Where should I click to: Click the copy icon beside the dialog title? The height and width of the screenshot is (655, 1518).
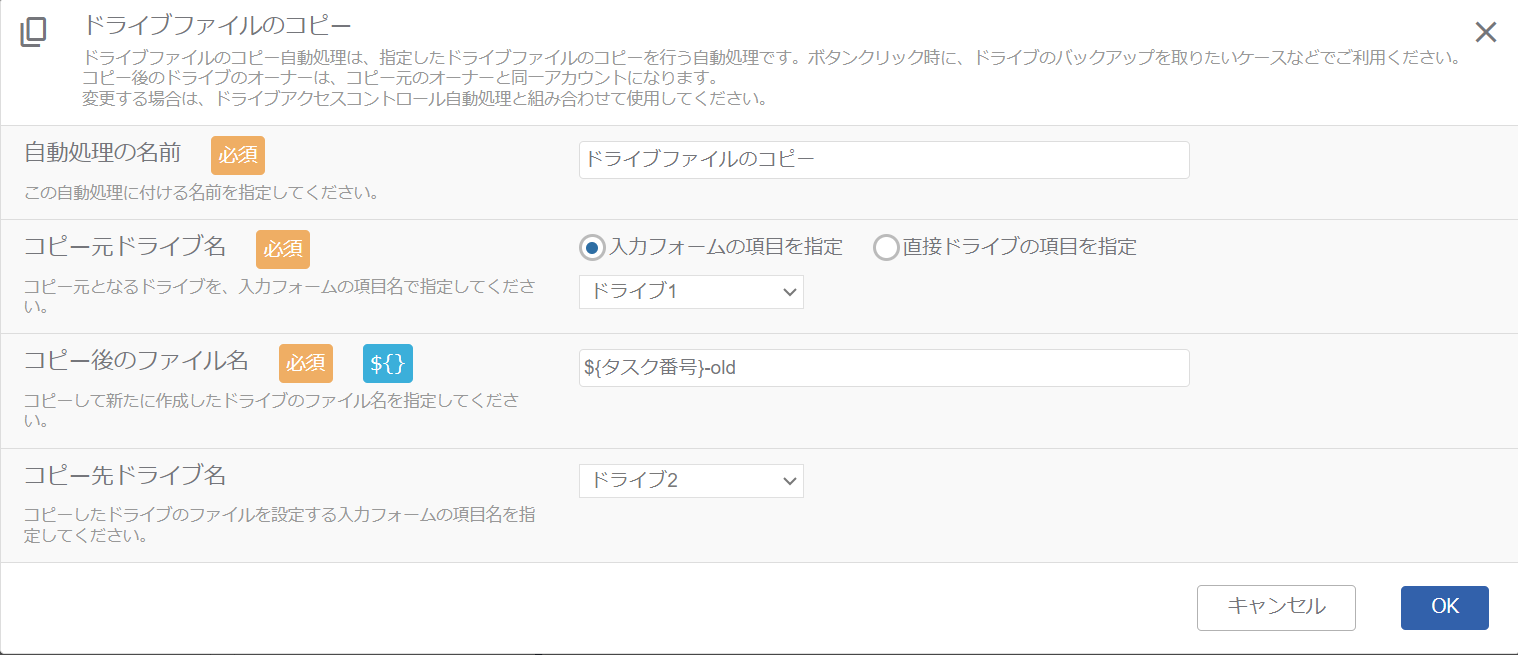click(x=33, y=32)
